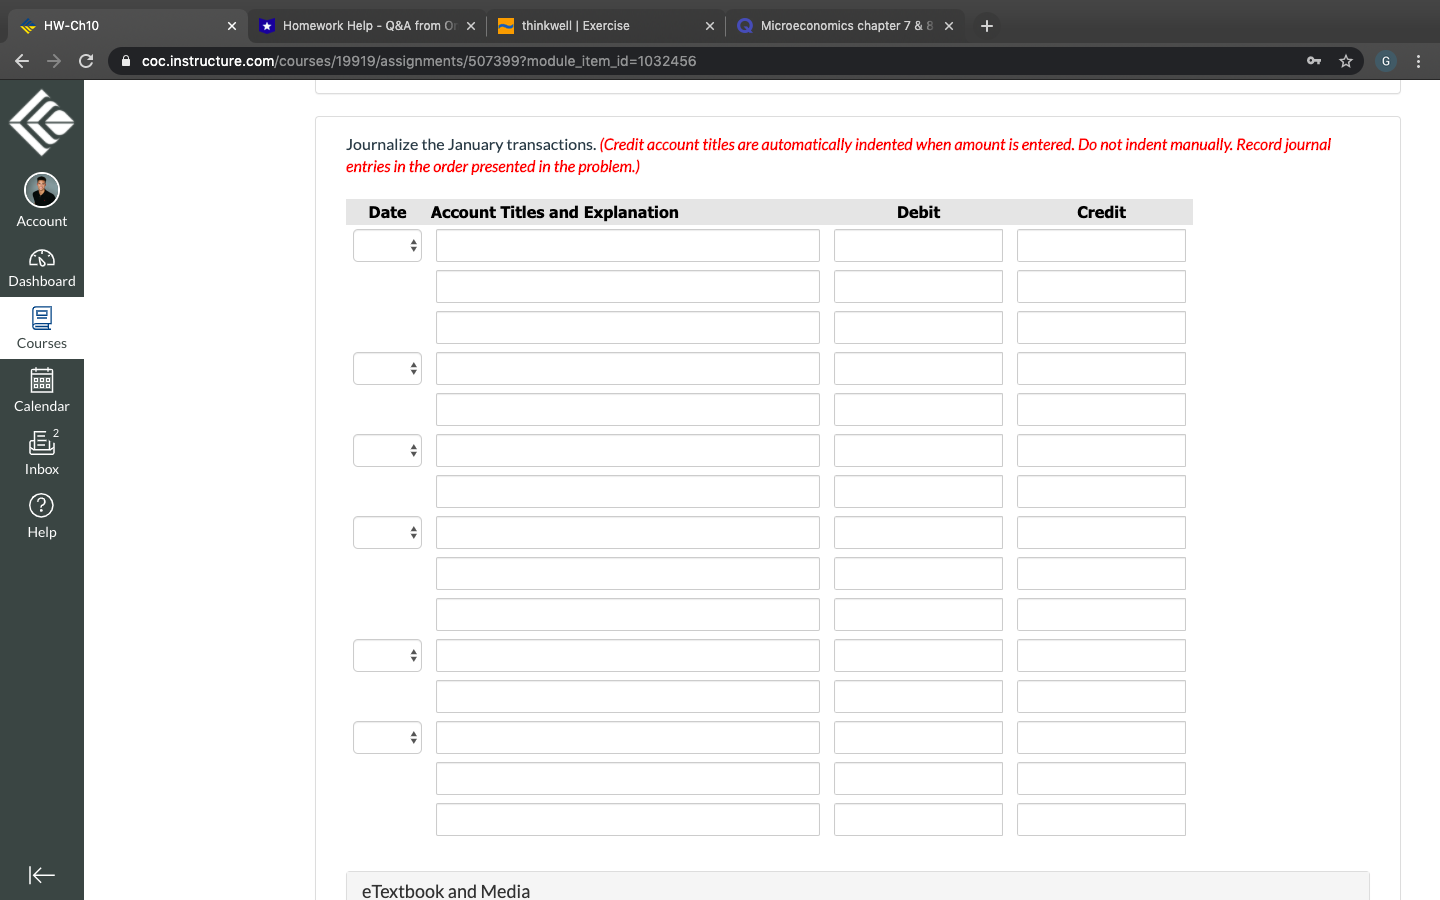Bookmark this page with the star
The height and width of the screenshot is (900, 1440).
(1345, 60)
